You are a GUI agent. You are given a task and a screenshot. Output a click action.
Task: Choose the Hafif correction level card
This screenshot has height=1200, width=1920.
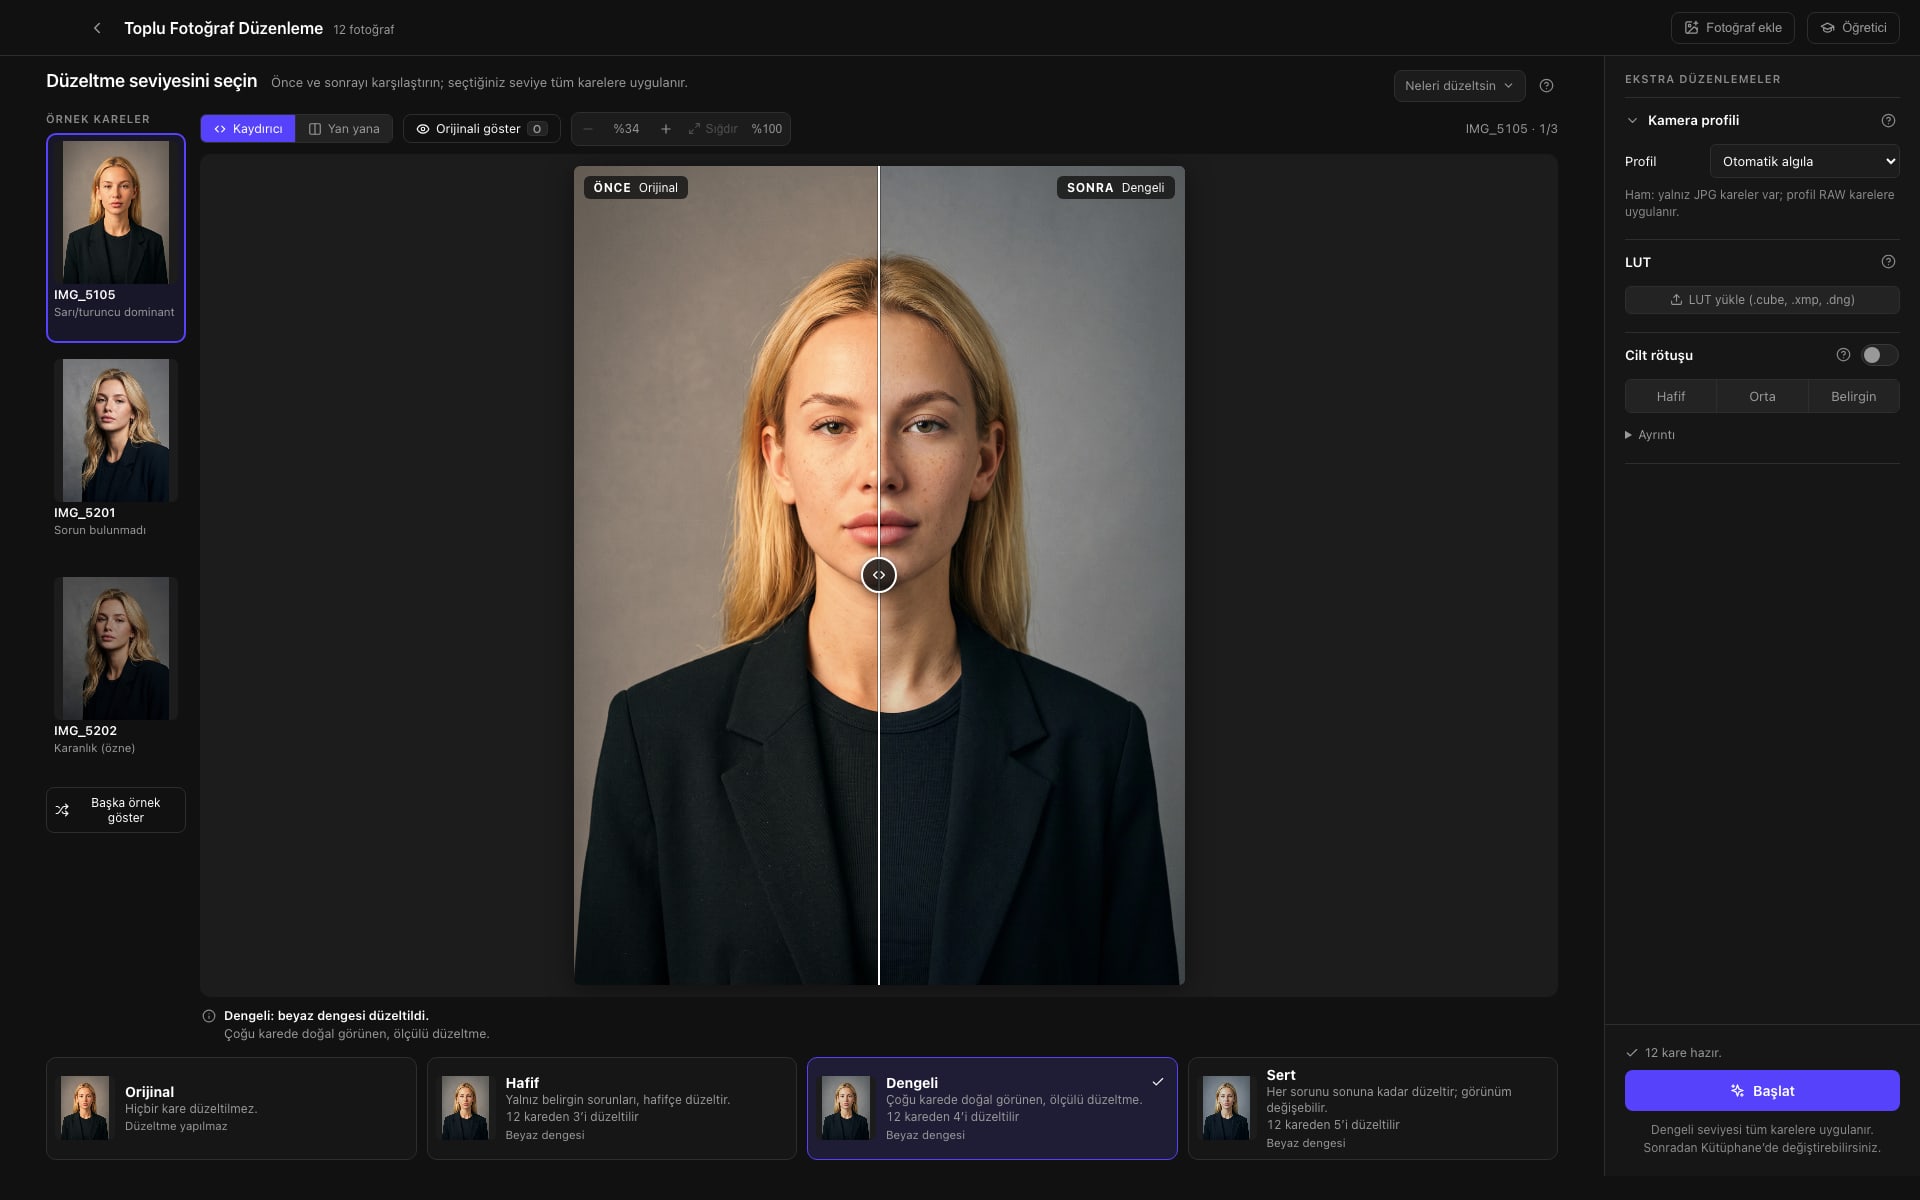point(611,1108)
